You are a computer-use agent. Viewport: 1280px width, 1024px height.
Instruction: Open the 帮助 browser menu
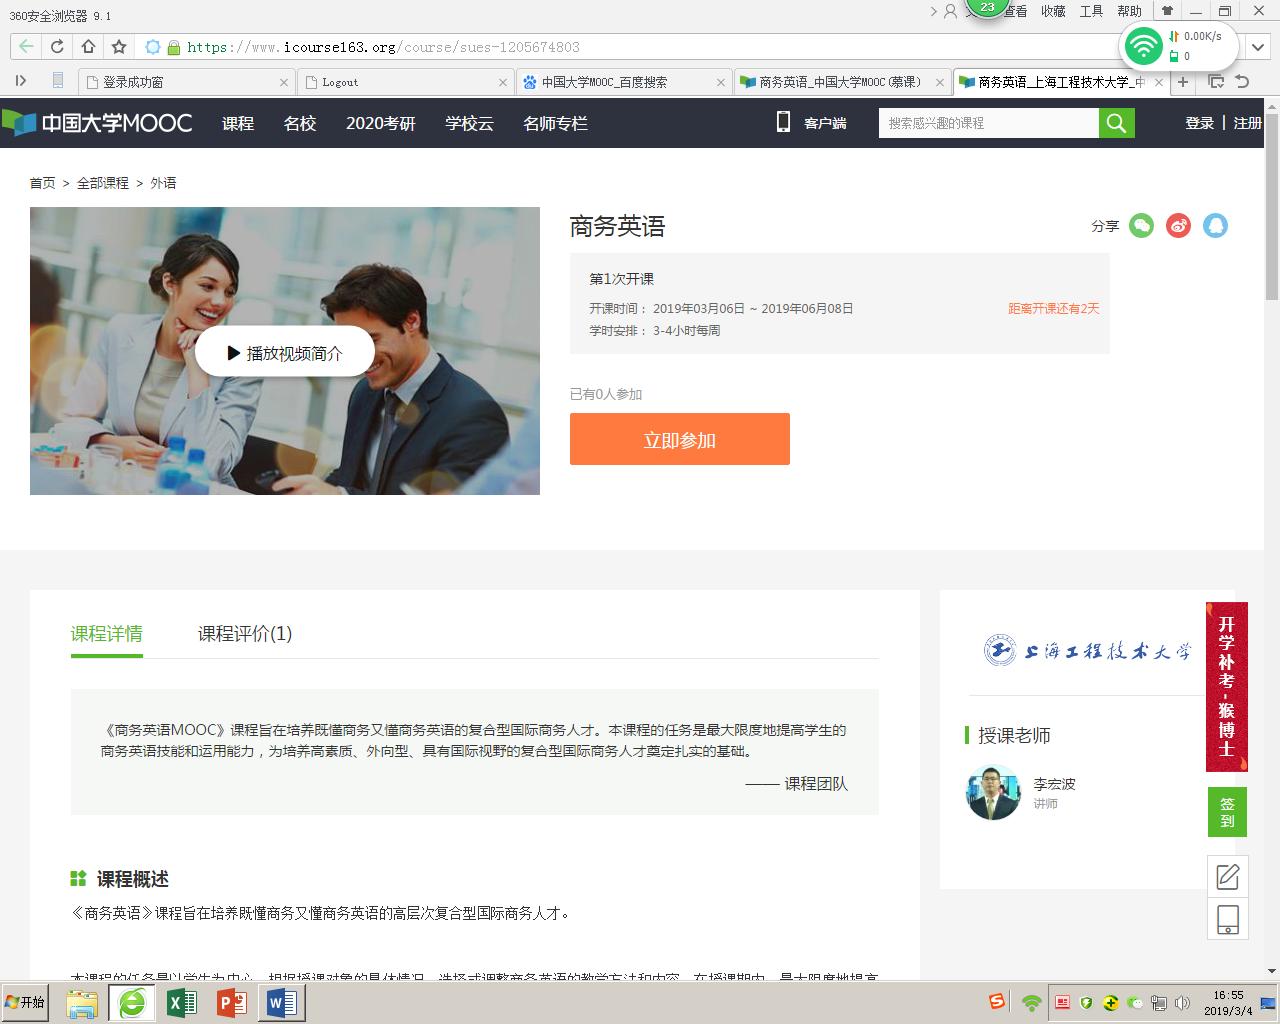click(x=1129, y=11)
